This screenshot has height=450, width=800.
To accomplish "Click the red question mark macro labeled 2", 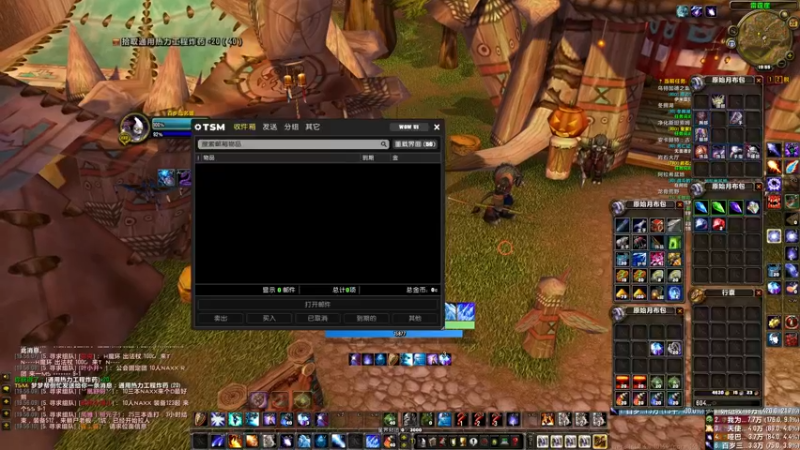I will (x=479, y=419).
